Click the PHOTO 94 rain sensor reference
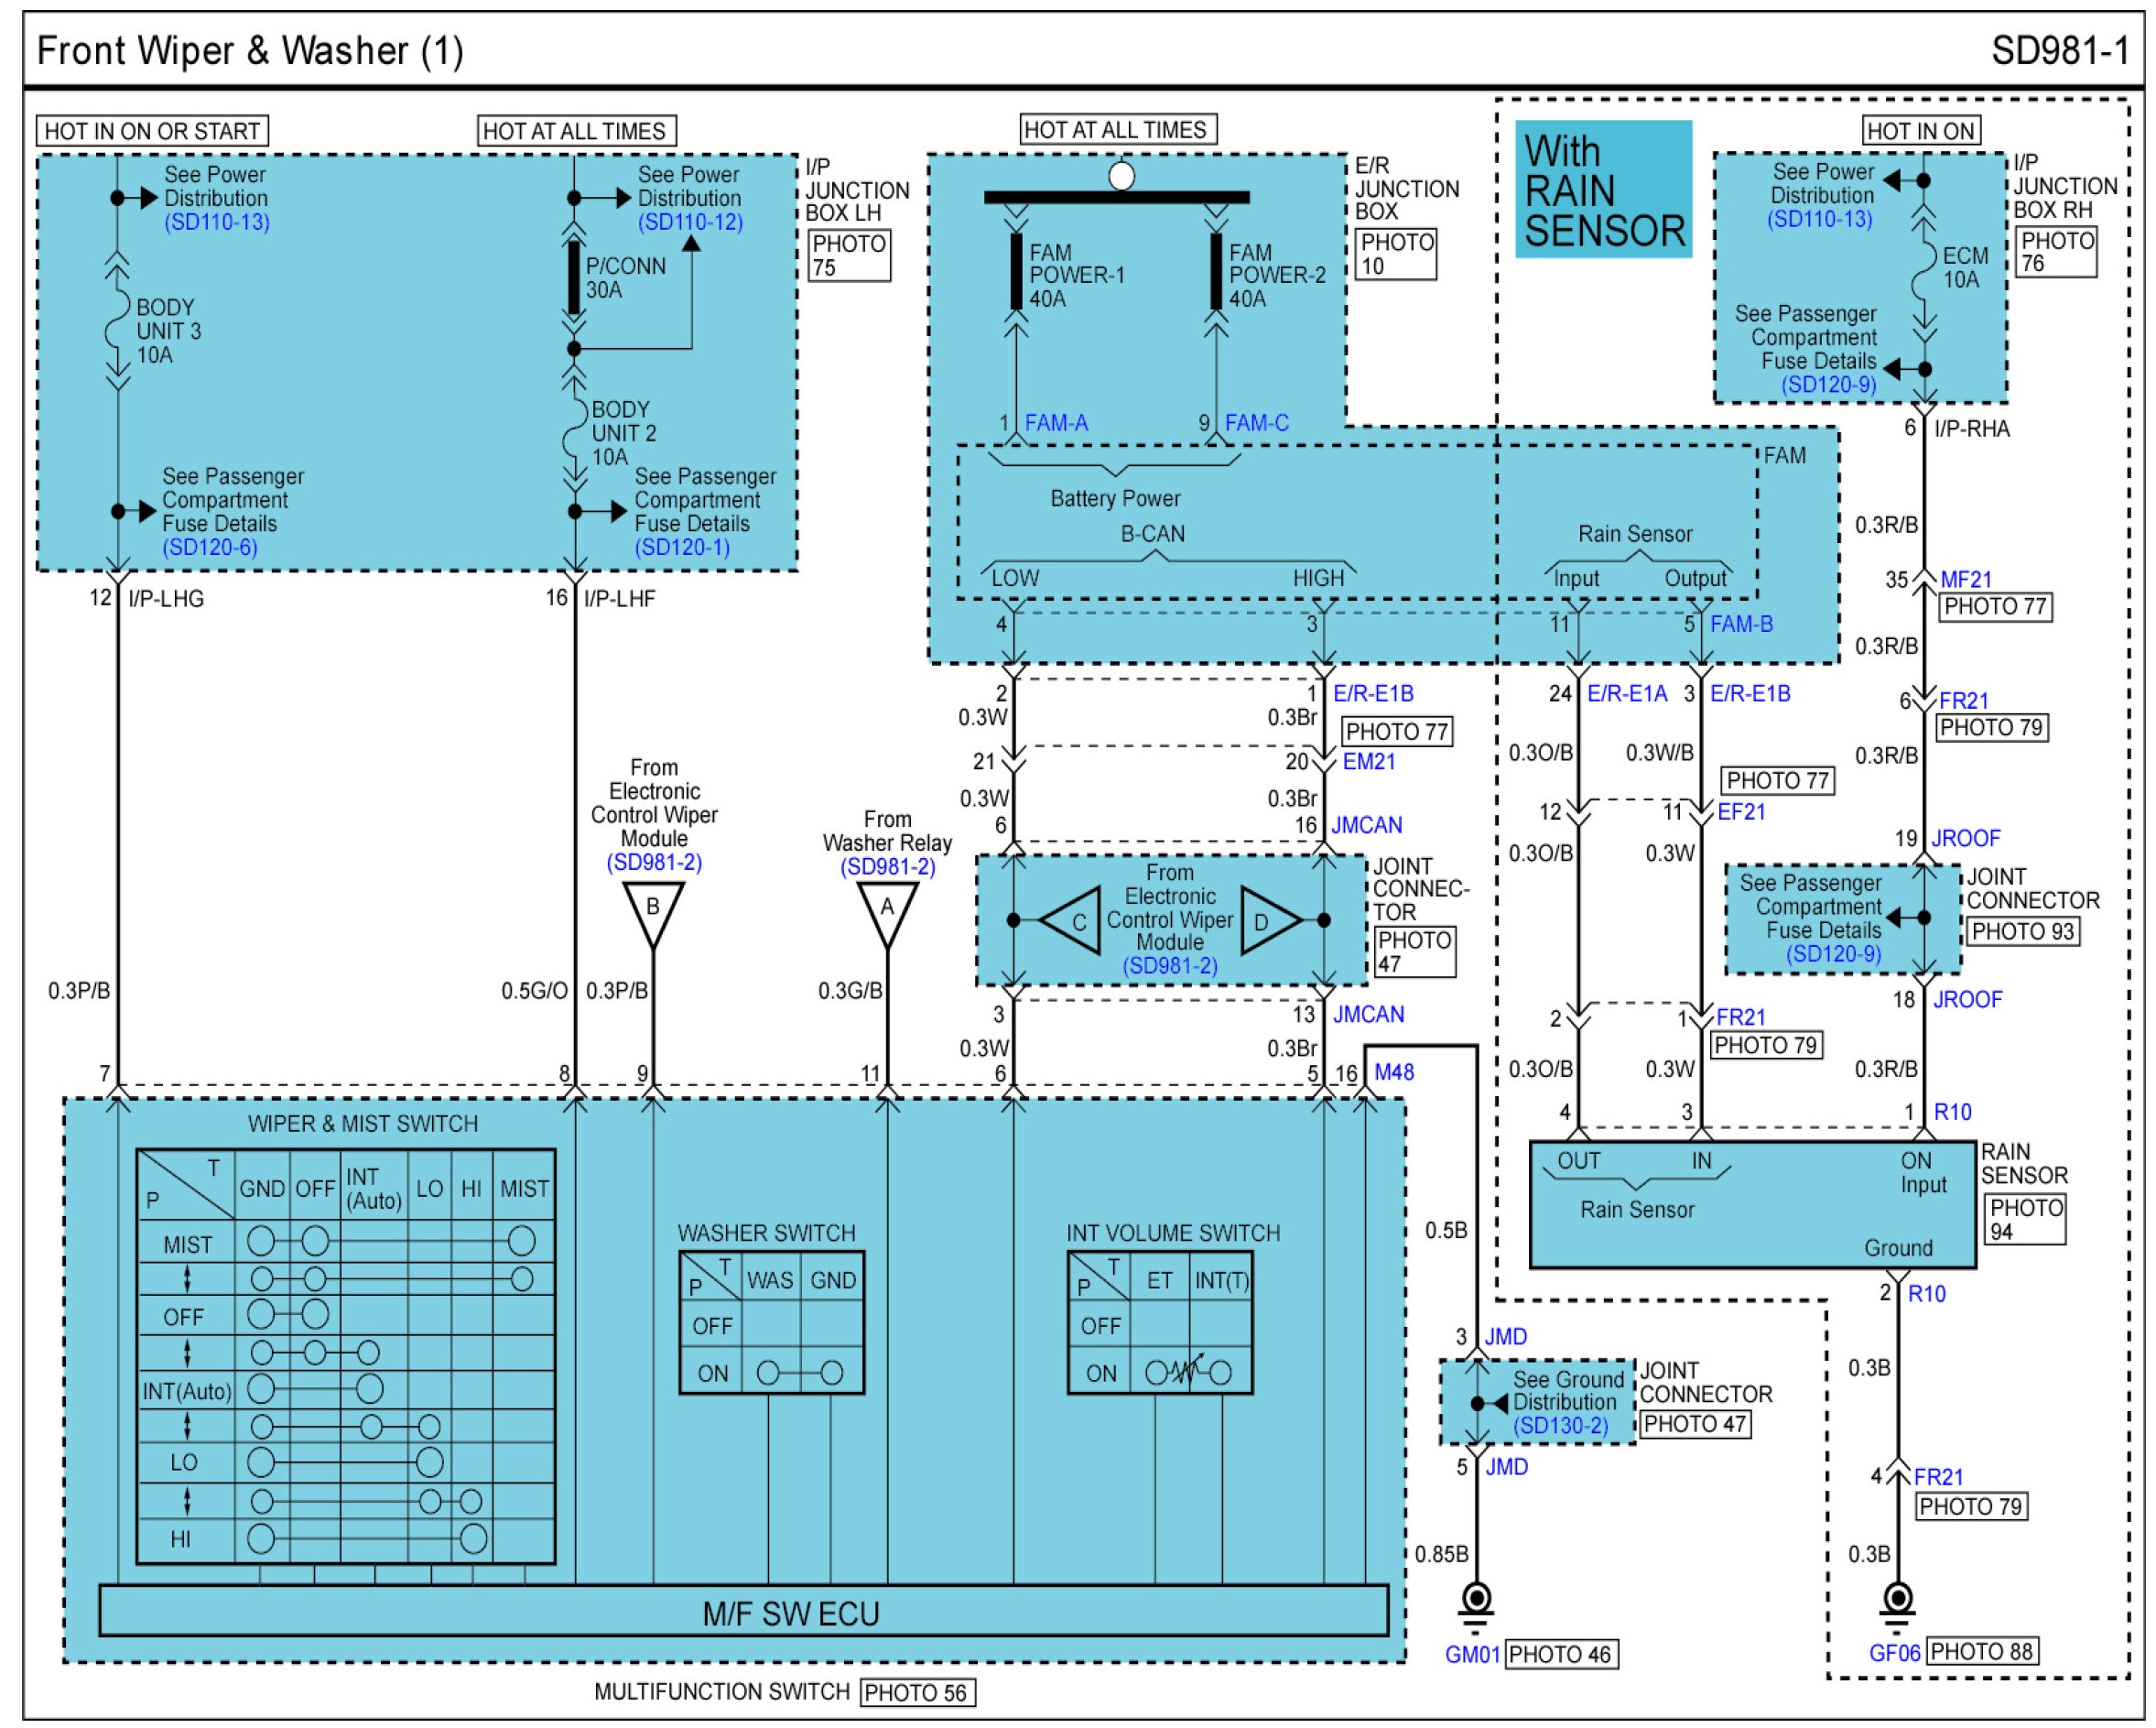 click(2025, 1219)
